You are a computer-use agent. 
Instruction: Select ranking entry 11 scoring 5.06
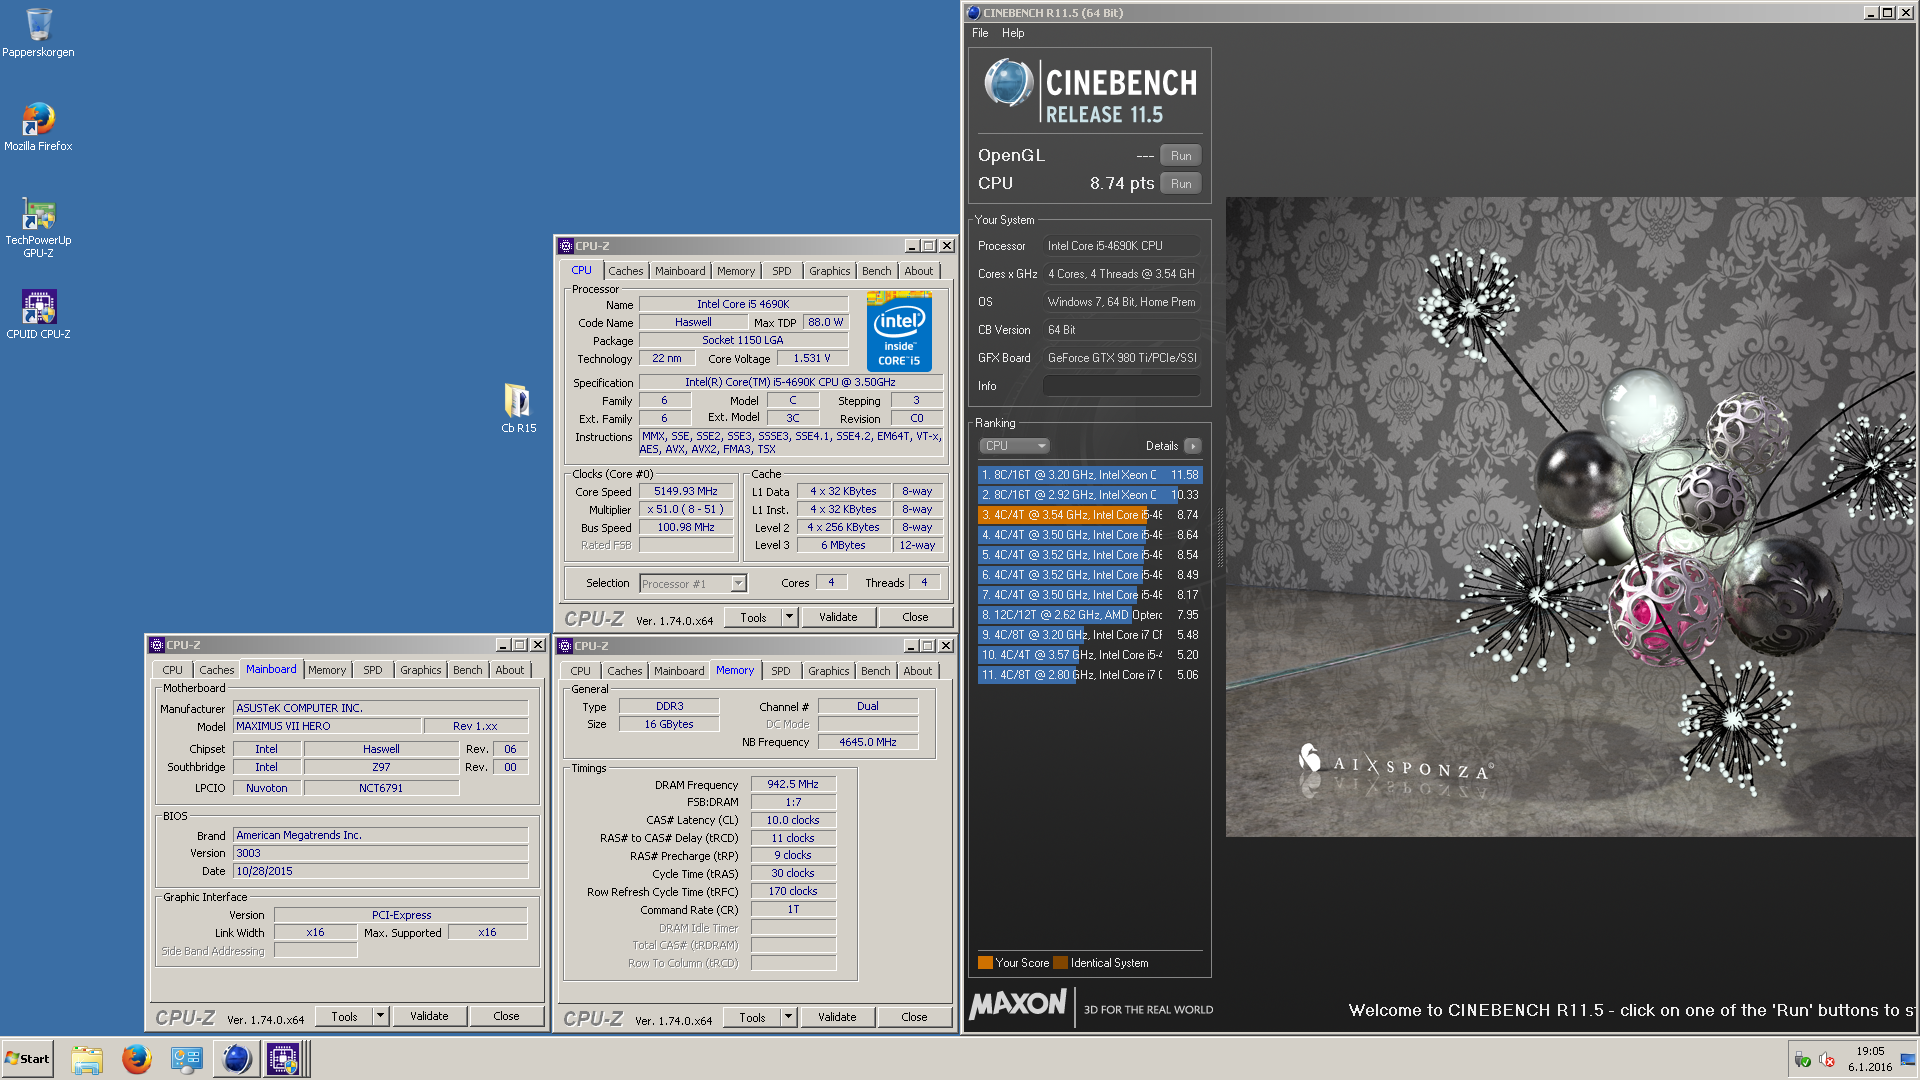1090,675
